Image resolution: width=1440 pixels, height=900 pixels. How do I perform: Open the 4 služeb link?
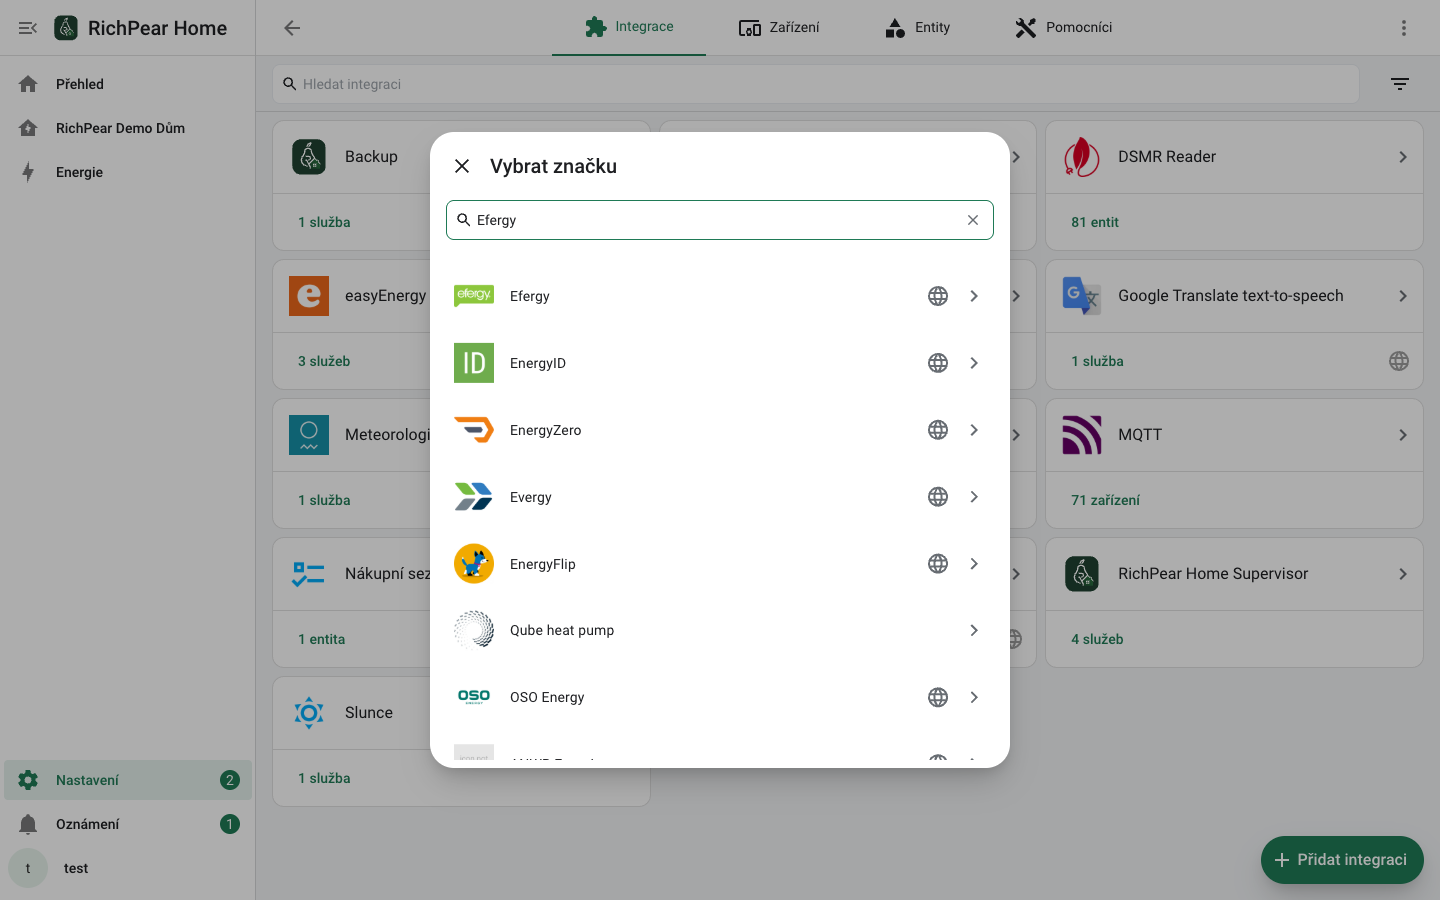(x=1097, y=639)
